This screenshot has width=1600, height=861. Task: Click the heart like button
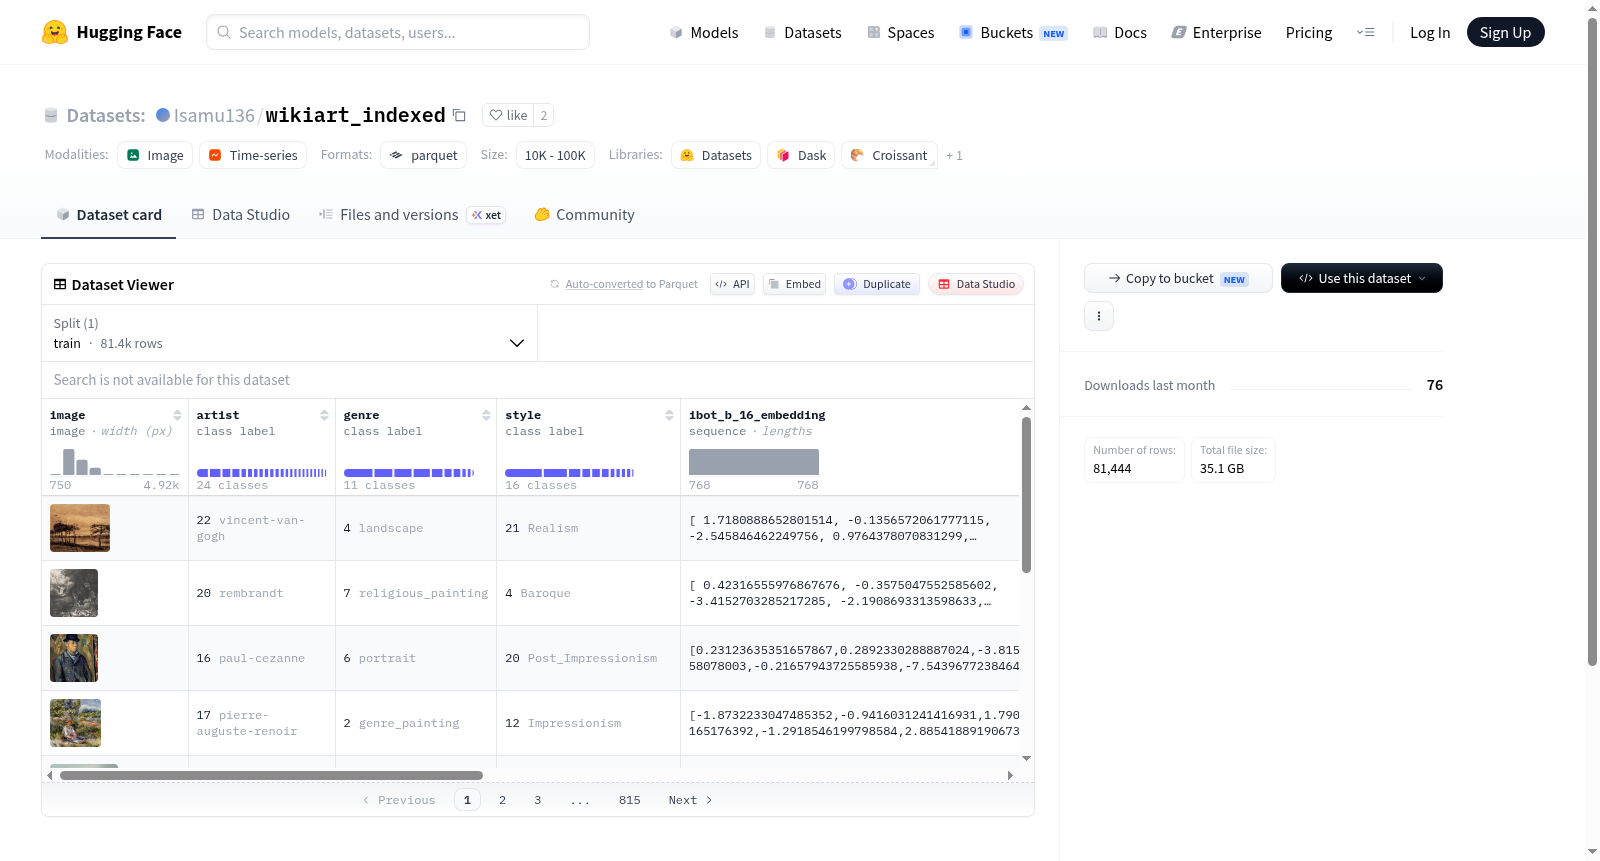(508, 115)
